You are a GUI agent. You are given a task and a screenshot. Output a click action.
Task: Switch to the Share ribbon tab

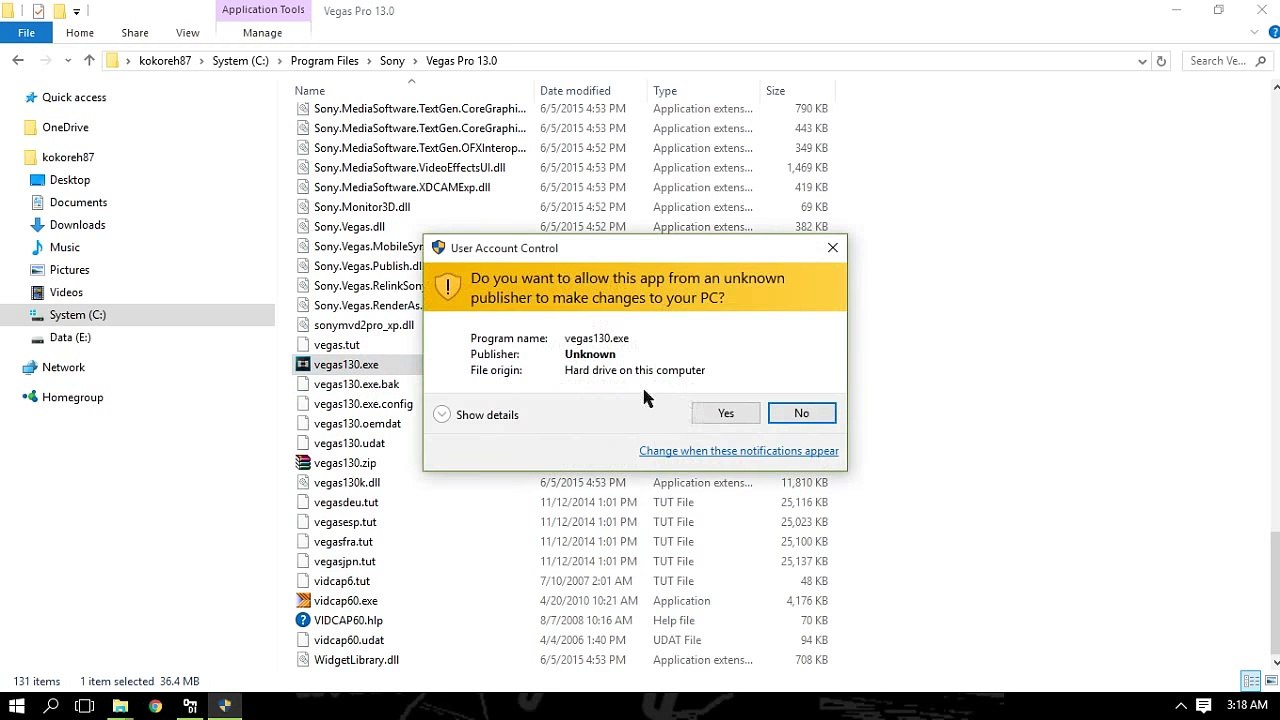pos(134,33)
